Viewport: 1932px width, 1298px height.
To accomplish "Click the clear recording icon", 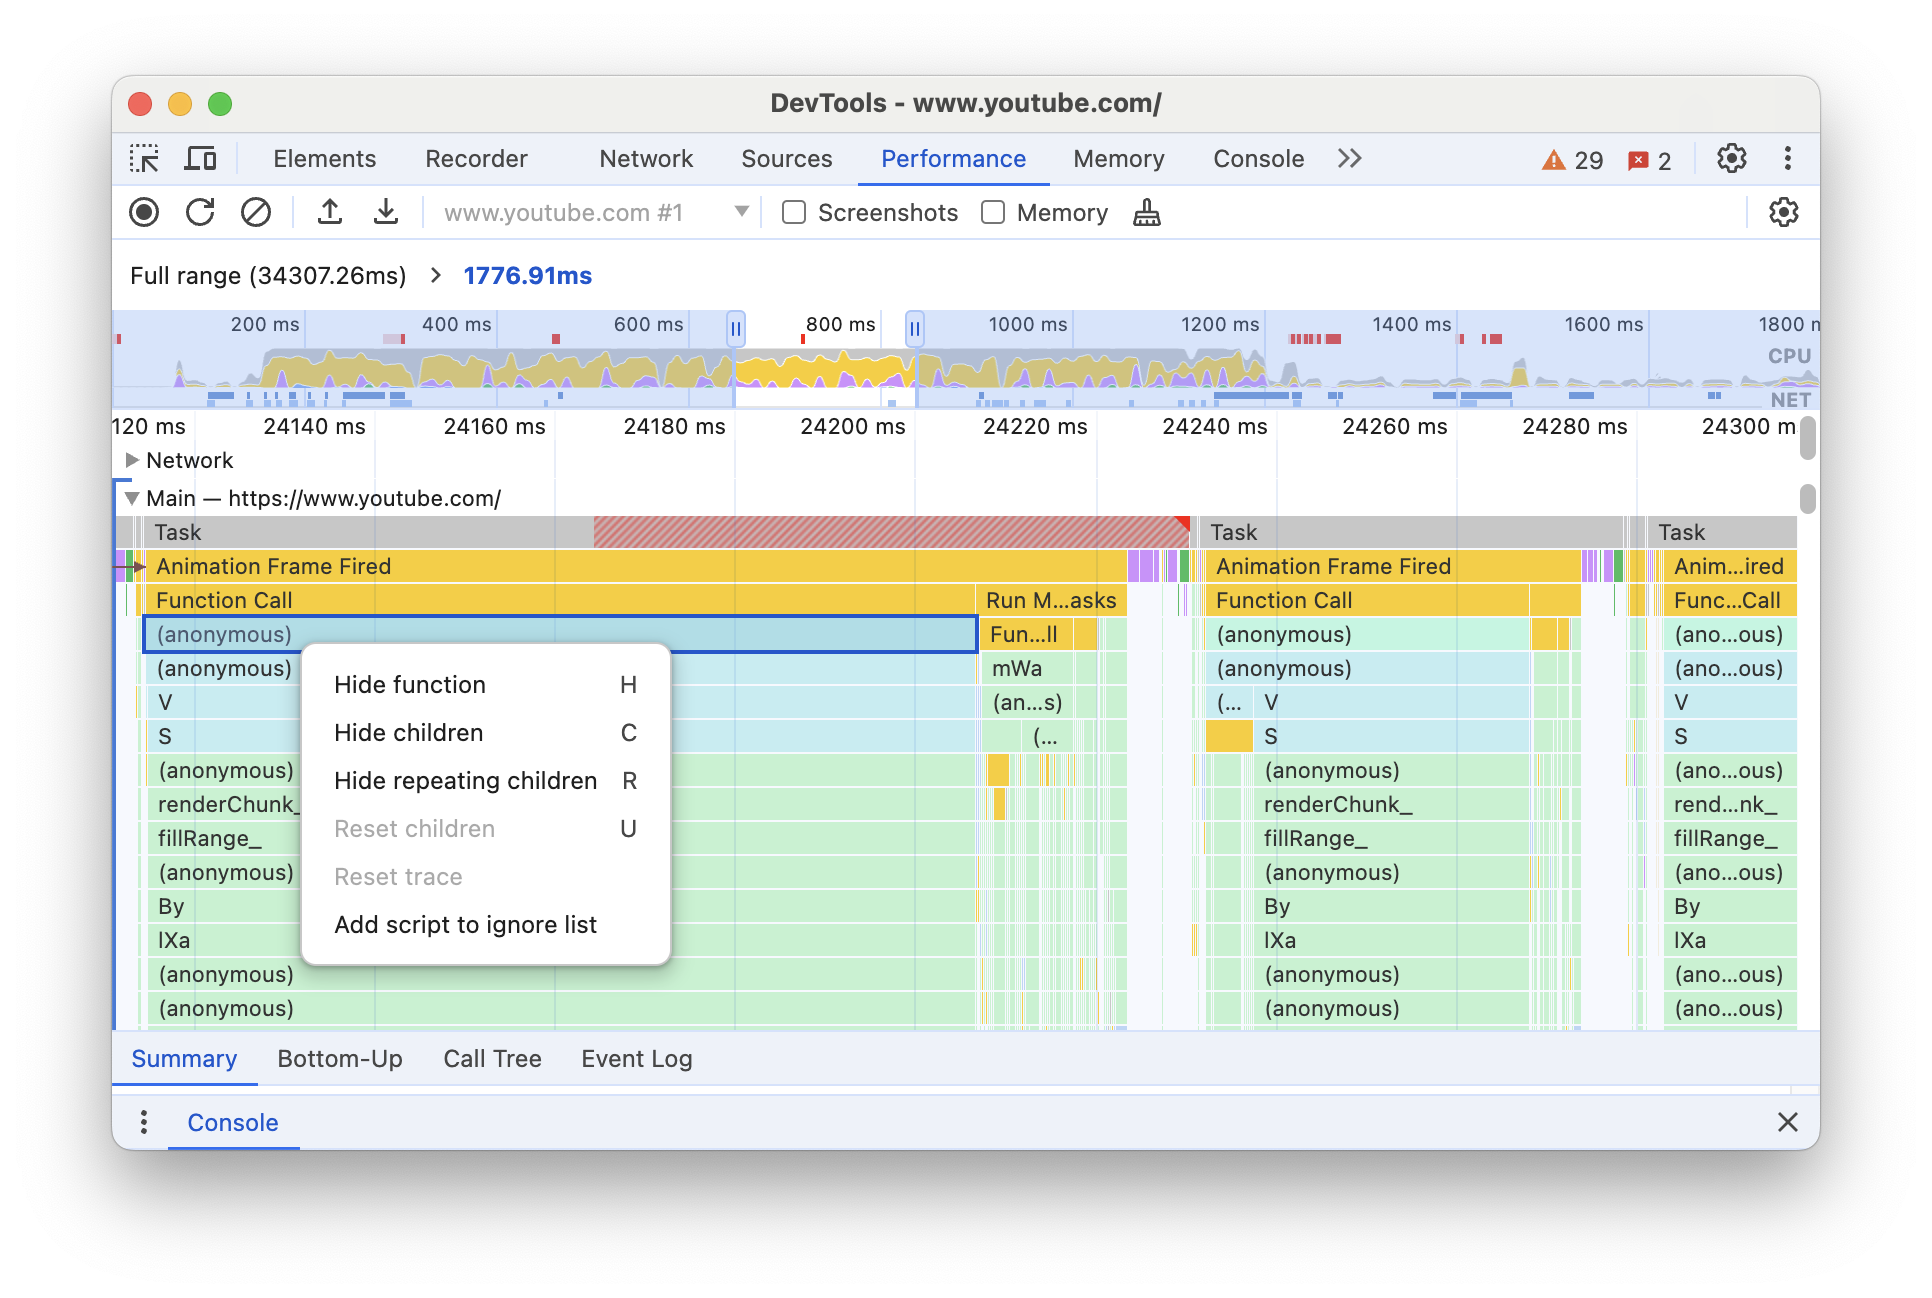I will (x=255, y=213).
